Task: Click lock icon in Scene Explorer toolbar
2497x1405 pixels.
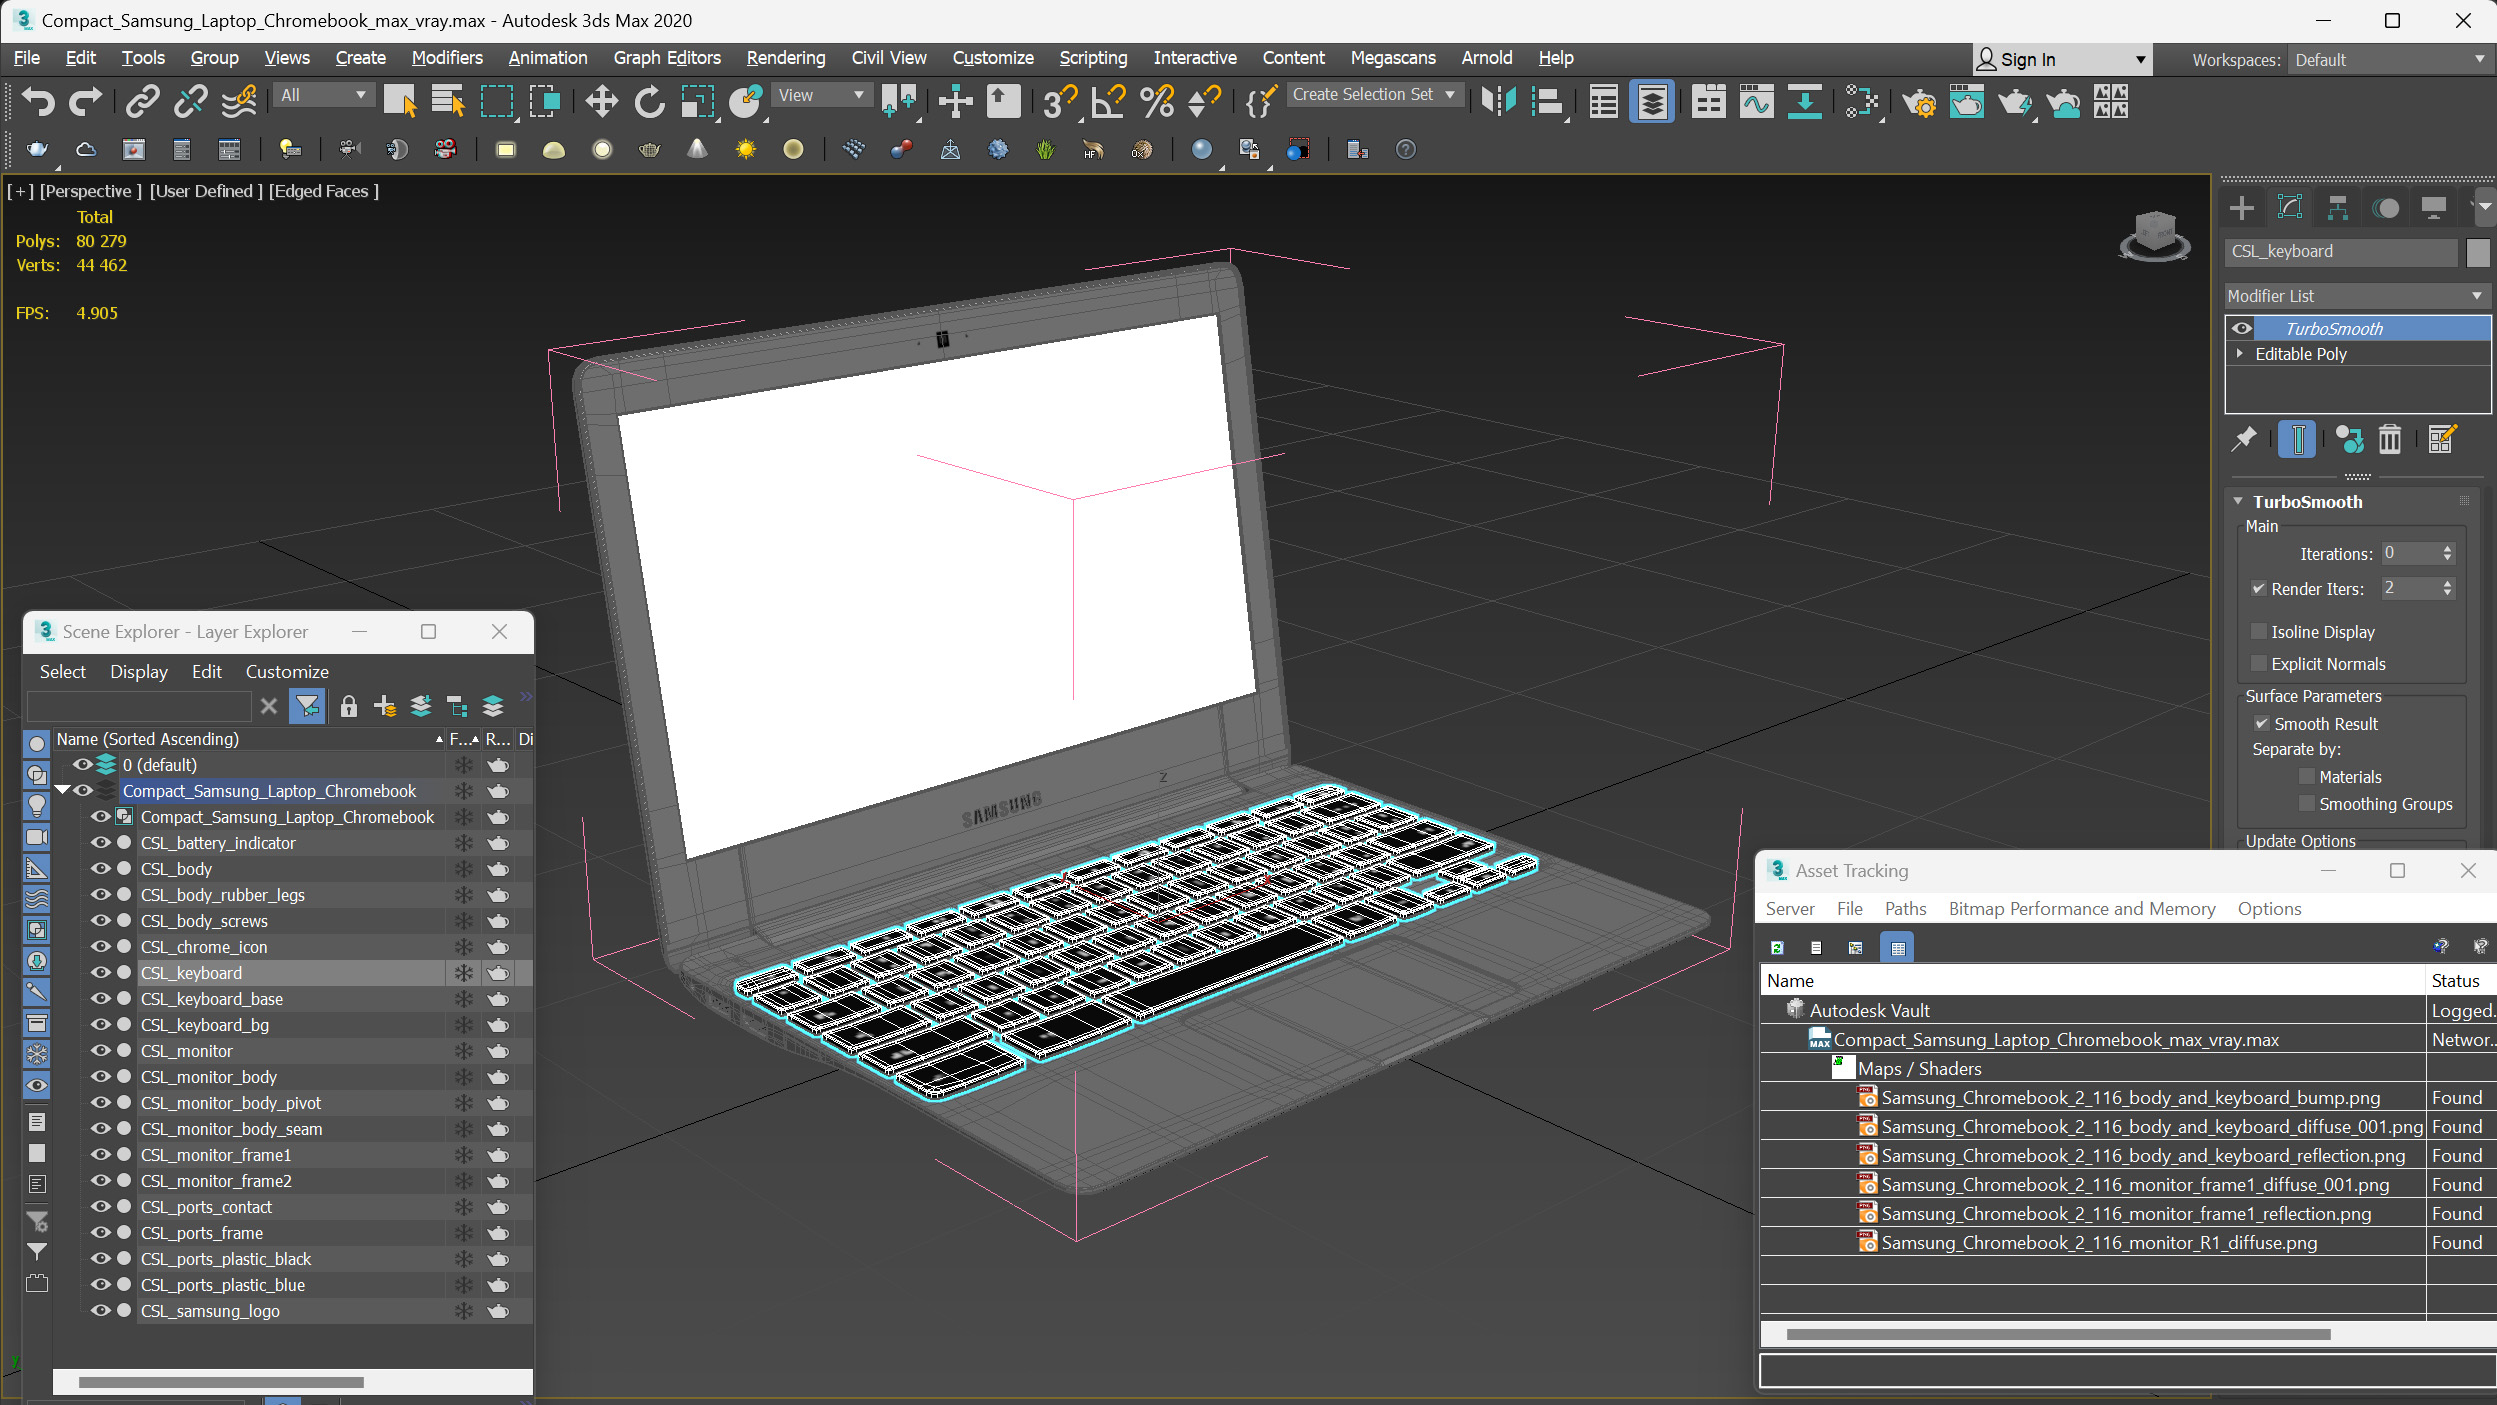Action: [x=348, y=706]
